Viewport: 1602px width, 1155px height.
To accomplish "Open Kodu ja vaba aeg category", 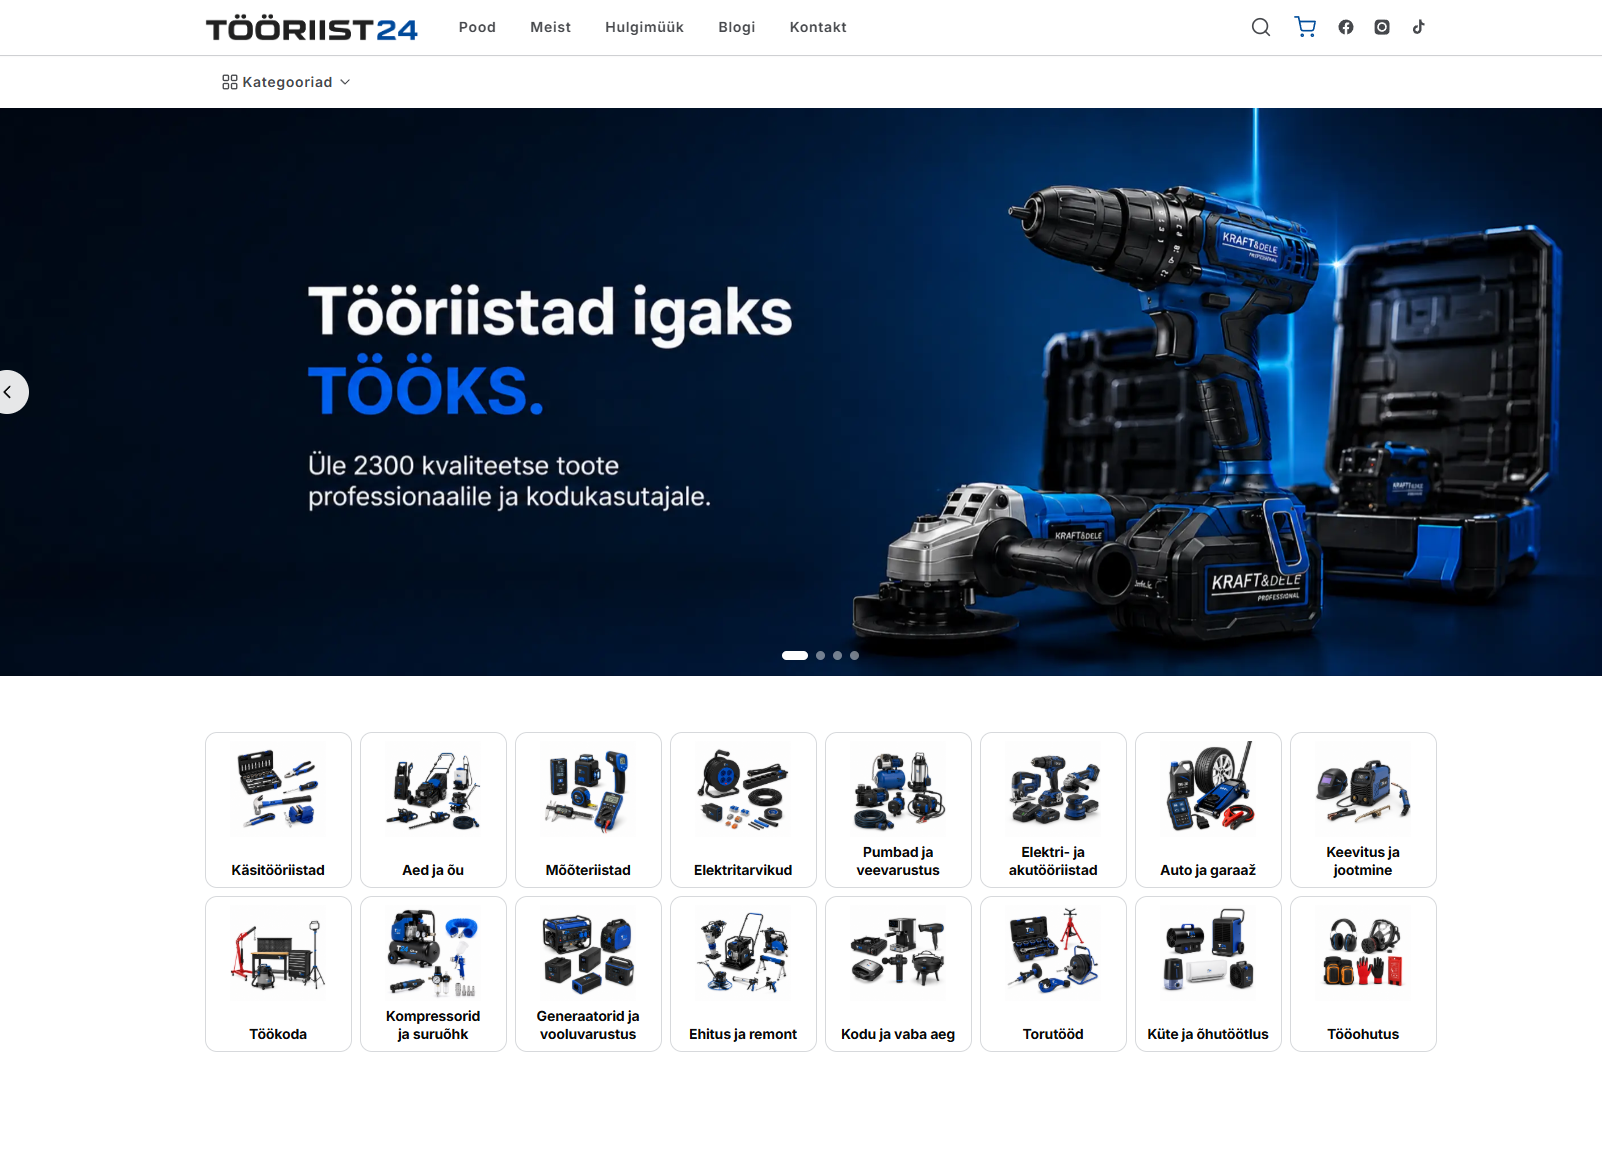I will pyautogui.click(x=898, y=974).
